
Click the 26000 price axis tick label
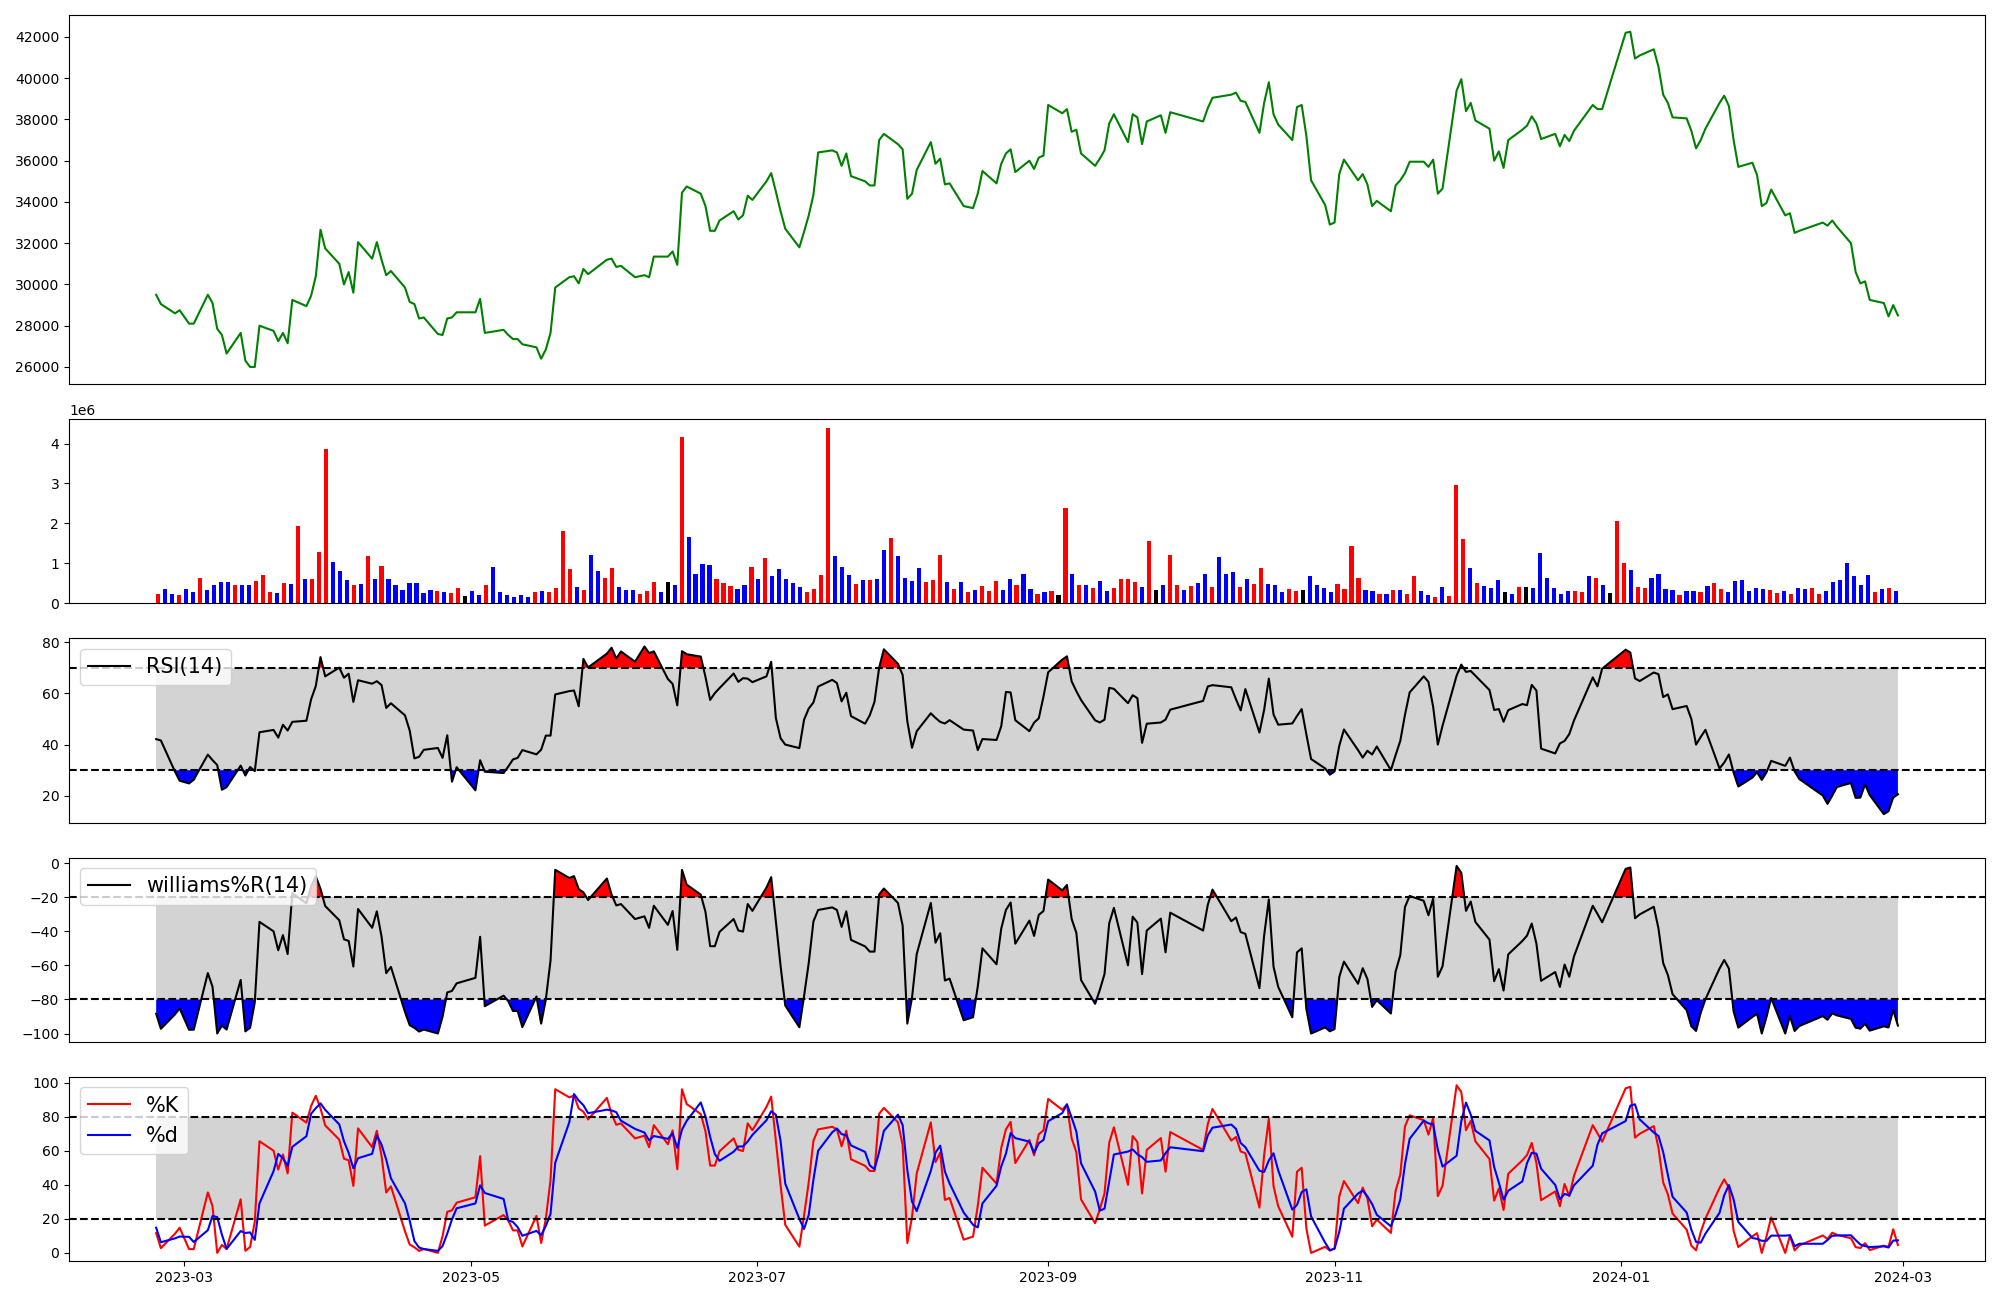[x=37, y=367]
